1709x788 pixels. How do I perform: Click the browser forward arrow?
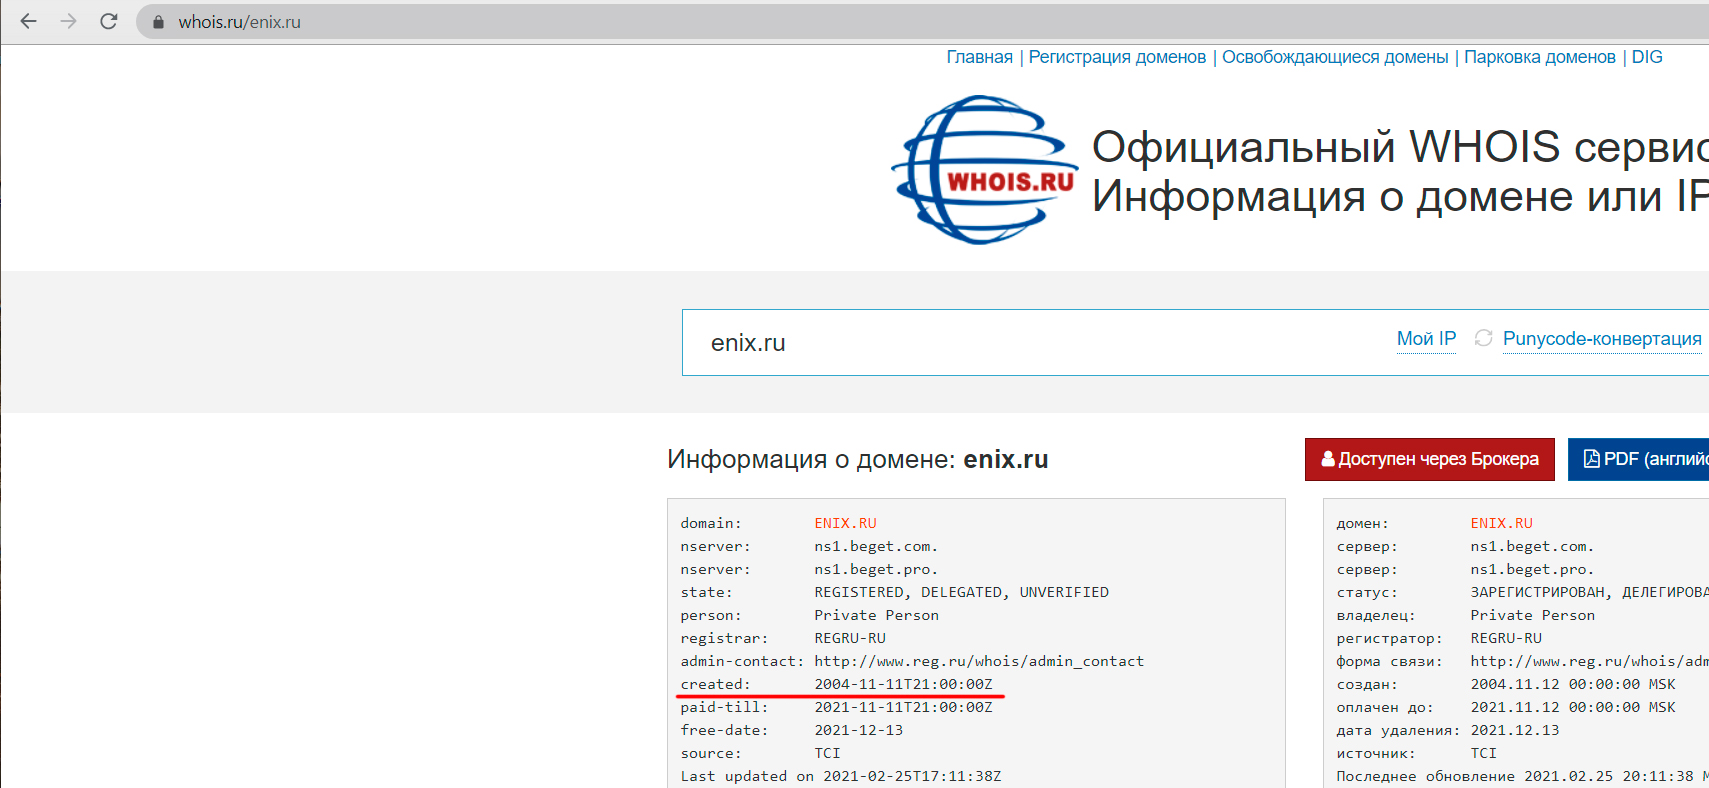tap(68, 21)
